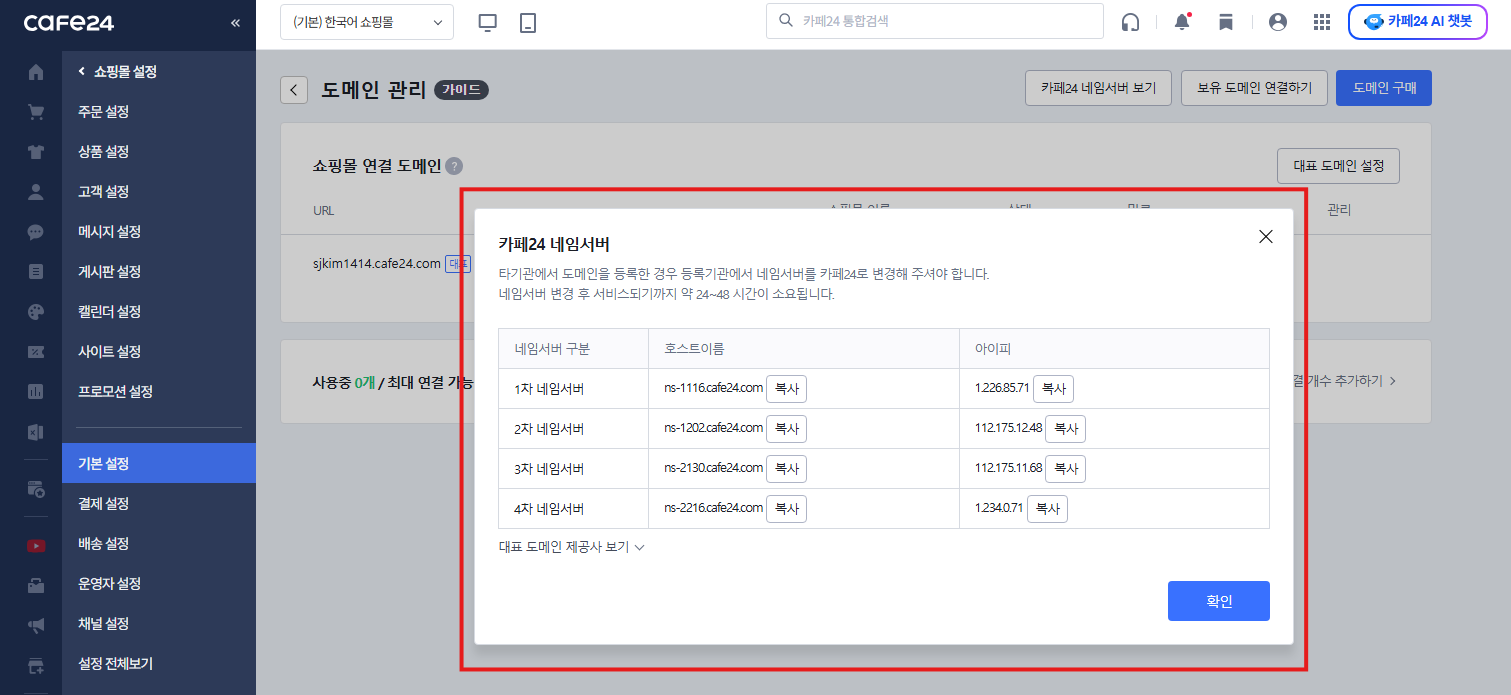Copy hostname ns-2130.cafe24.com
This screenshot has width=1511, height=695.
786,469
